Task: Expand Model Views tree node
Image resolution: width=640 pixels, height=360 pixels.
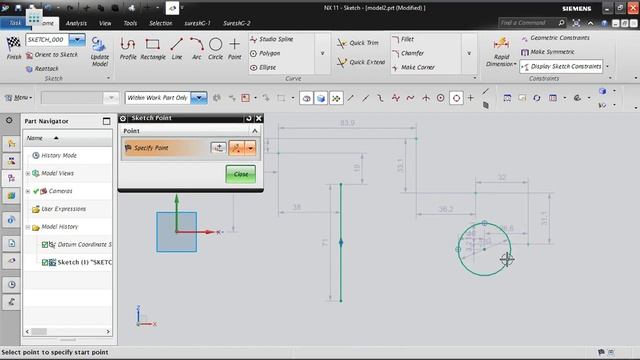Action: (x=28, y=173)
